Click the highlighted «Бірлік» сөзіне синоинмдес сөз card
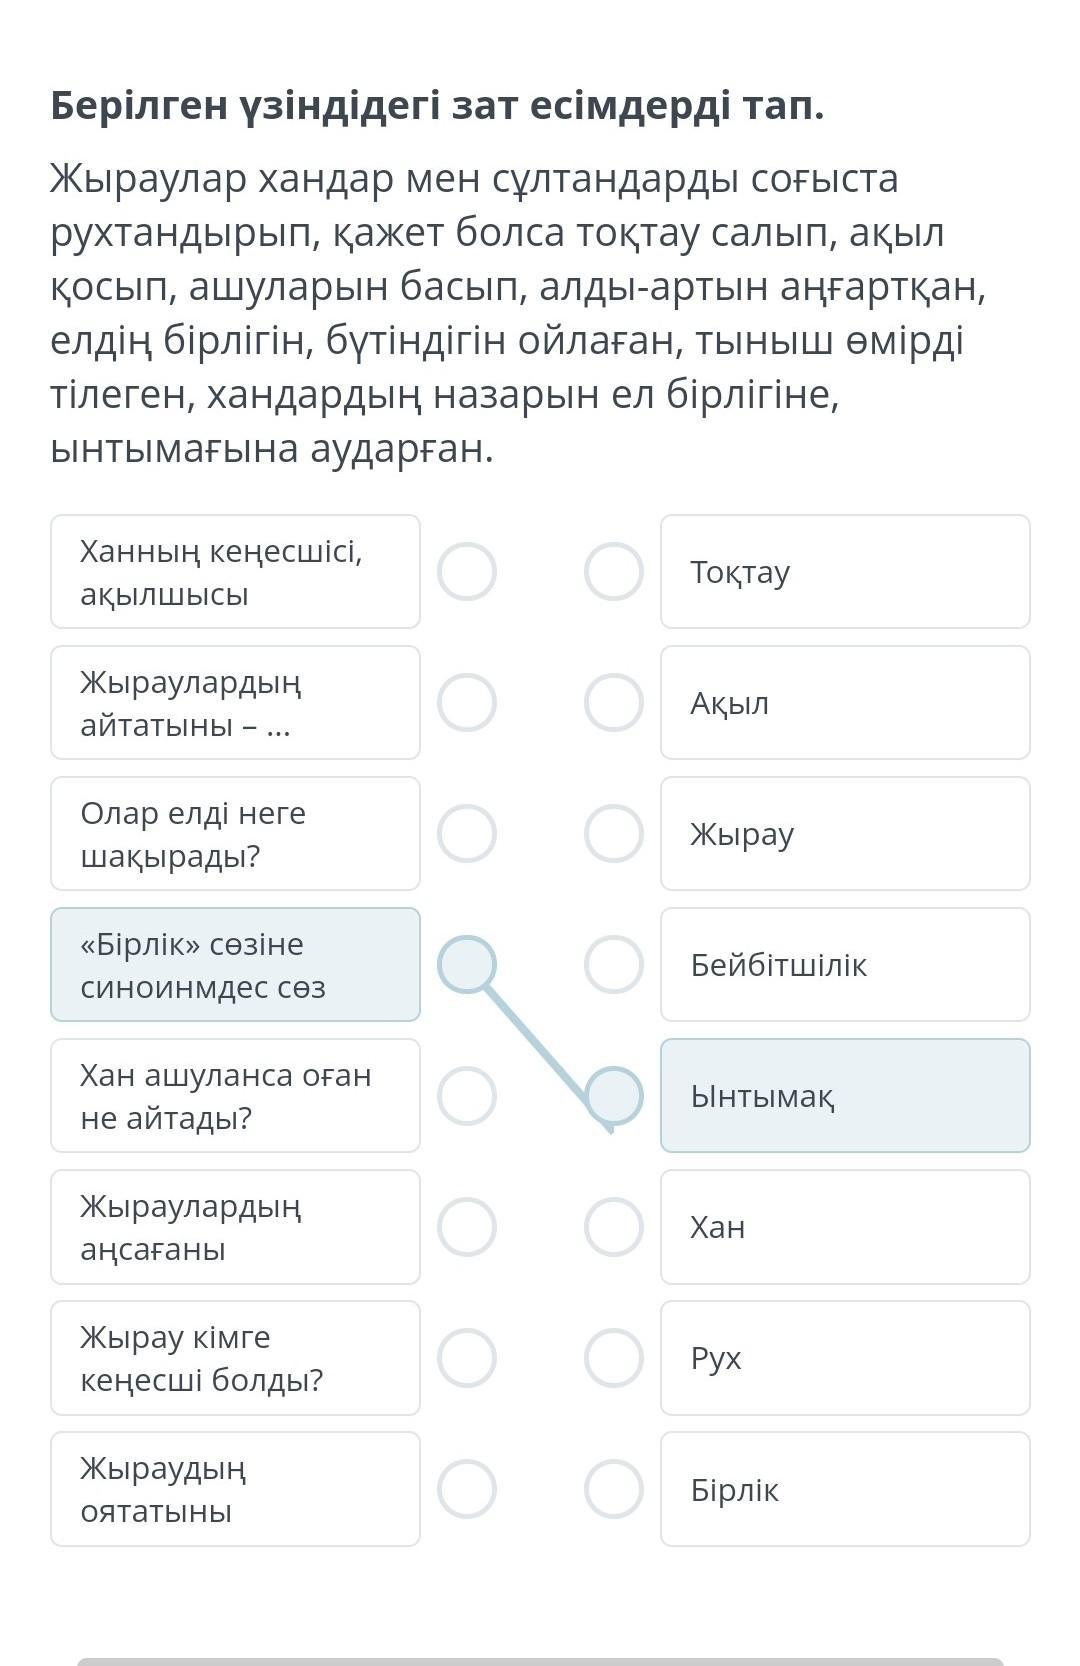This screenshot has width=1080, height=1666. point(235,965)
